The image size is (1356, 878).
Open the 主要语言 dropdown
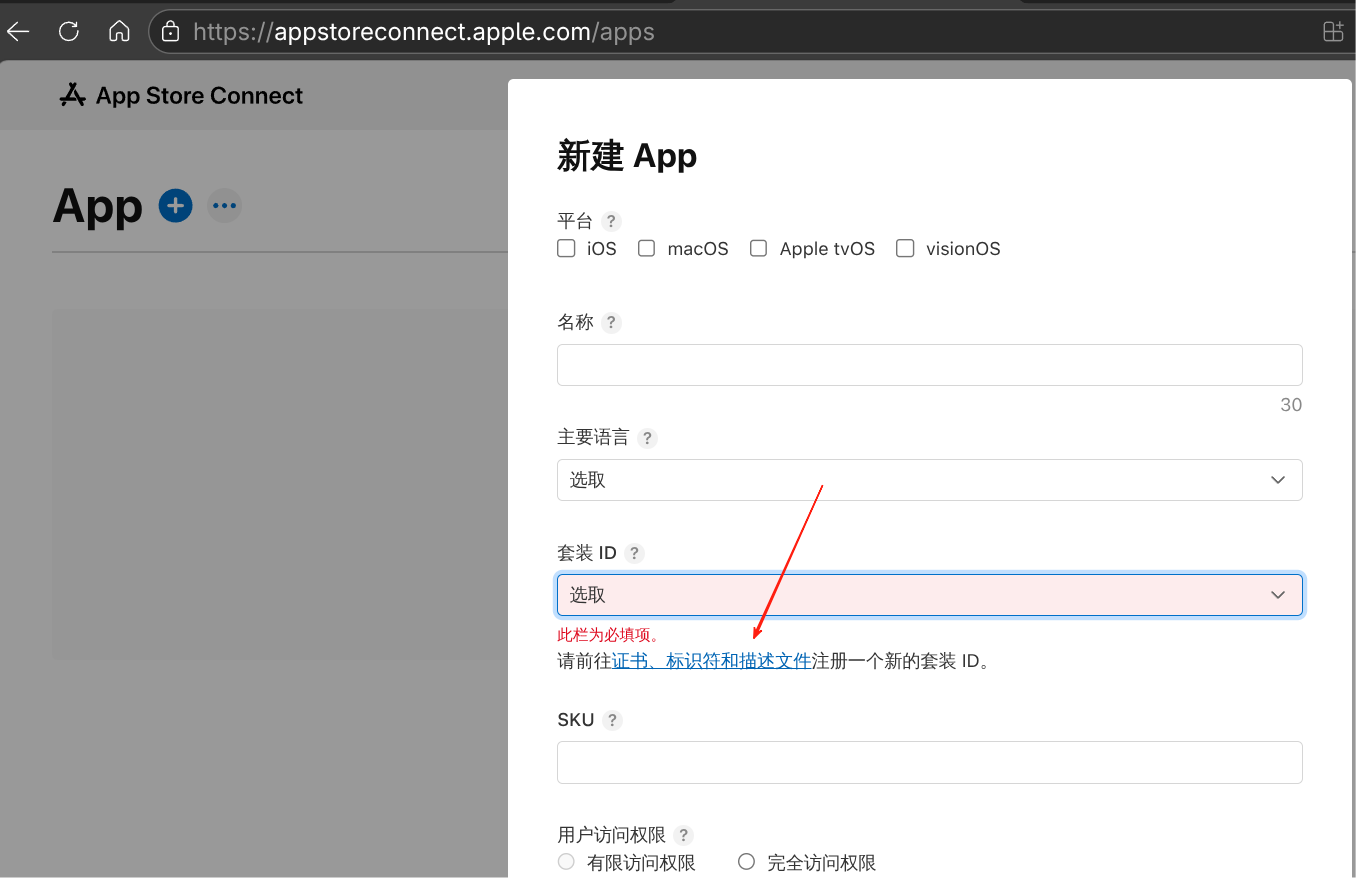click(x=930, y=480)
